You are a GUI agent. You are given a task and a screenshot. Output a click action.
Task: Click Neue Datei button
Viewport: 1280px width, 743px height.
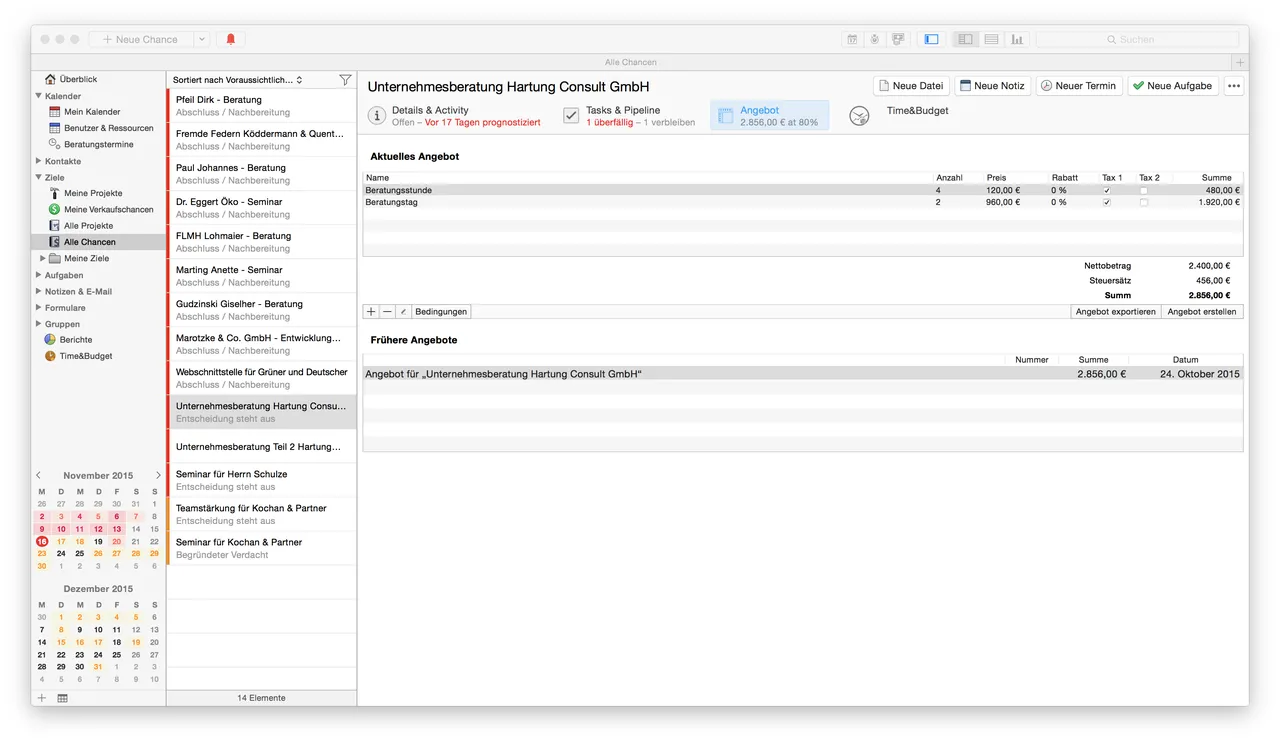[911, 86]
